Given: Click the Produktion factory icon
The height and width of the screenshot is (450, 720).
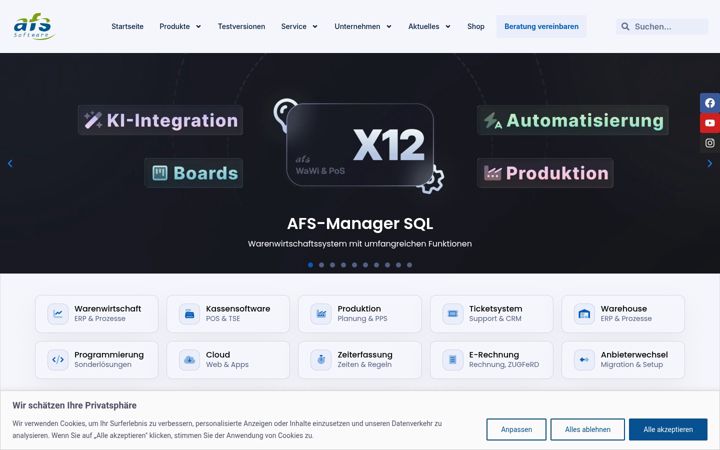Looking at the screenshot, I should (321, 314).
